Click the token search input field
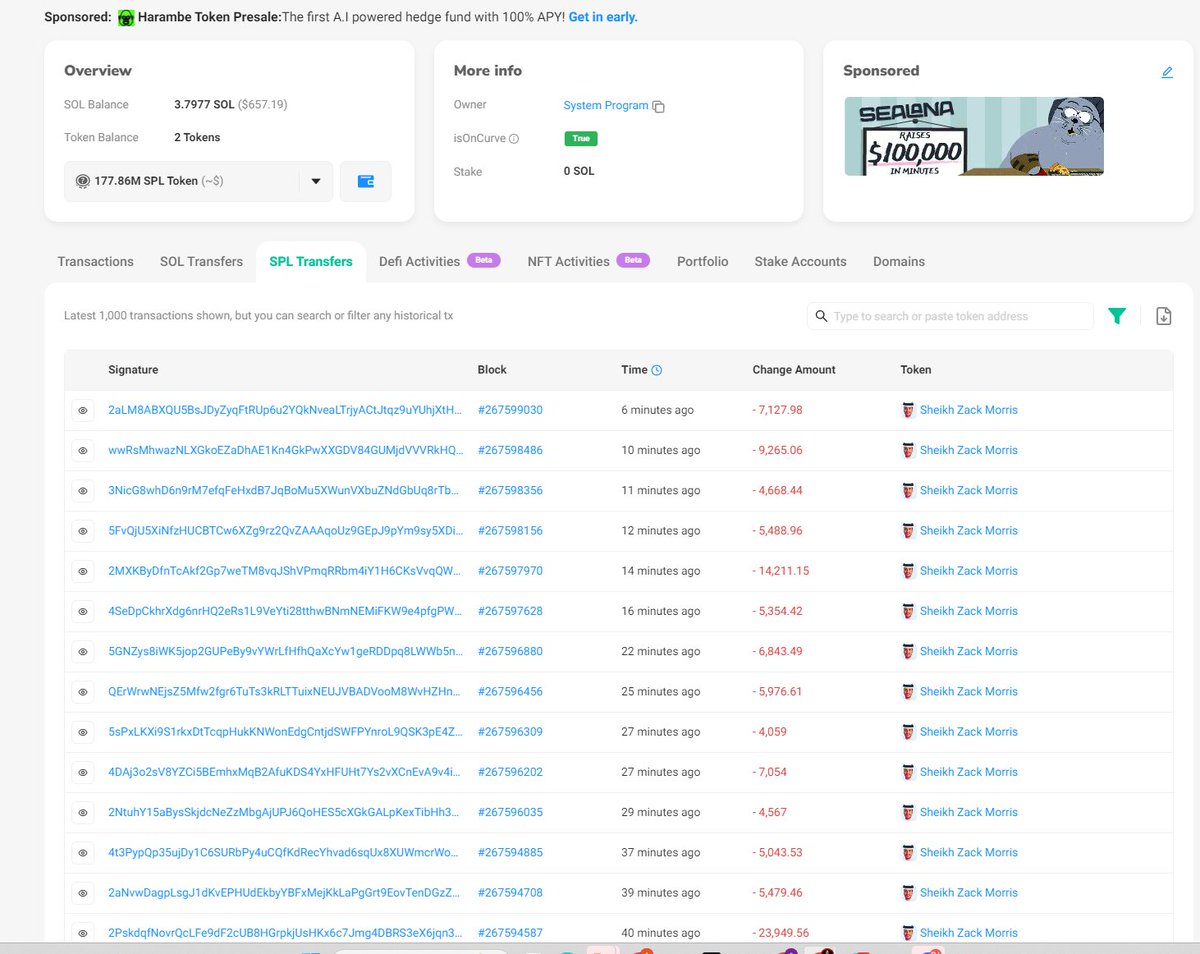The image size is (1200, 954). (950, 315)
